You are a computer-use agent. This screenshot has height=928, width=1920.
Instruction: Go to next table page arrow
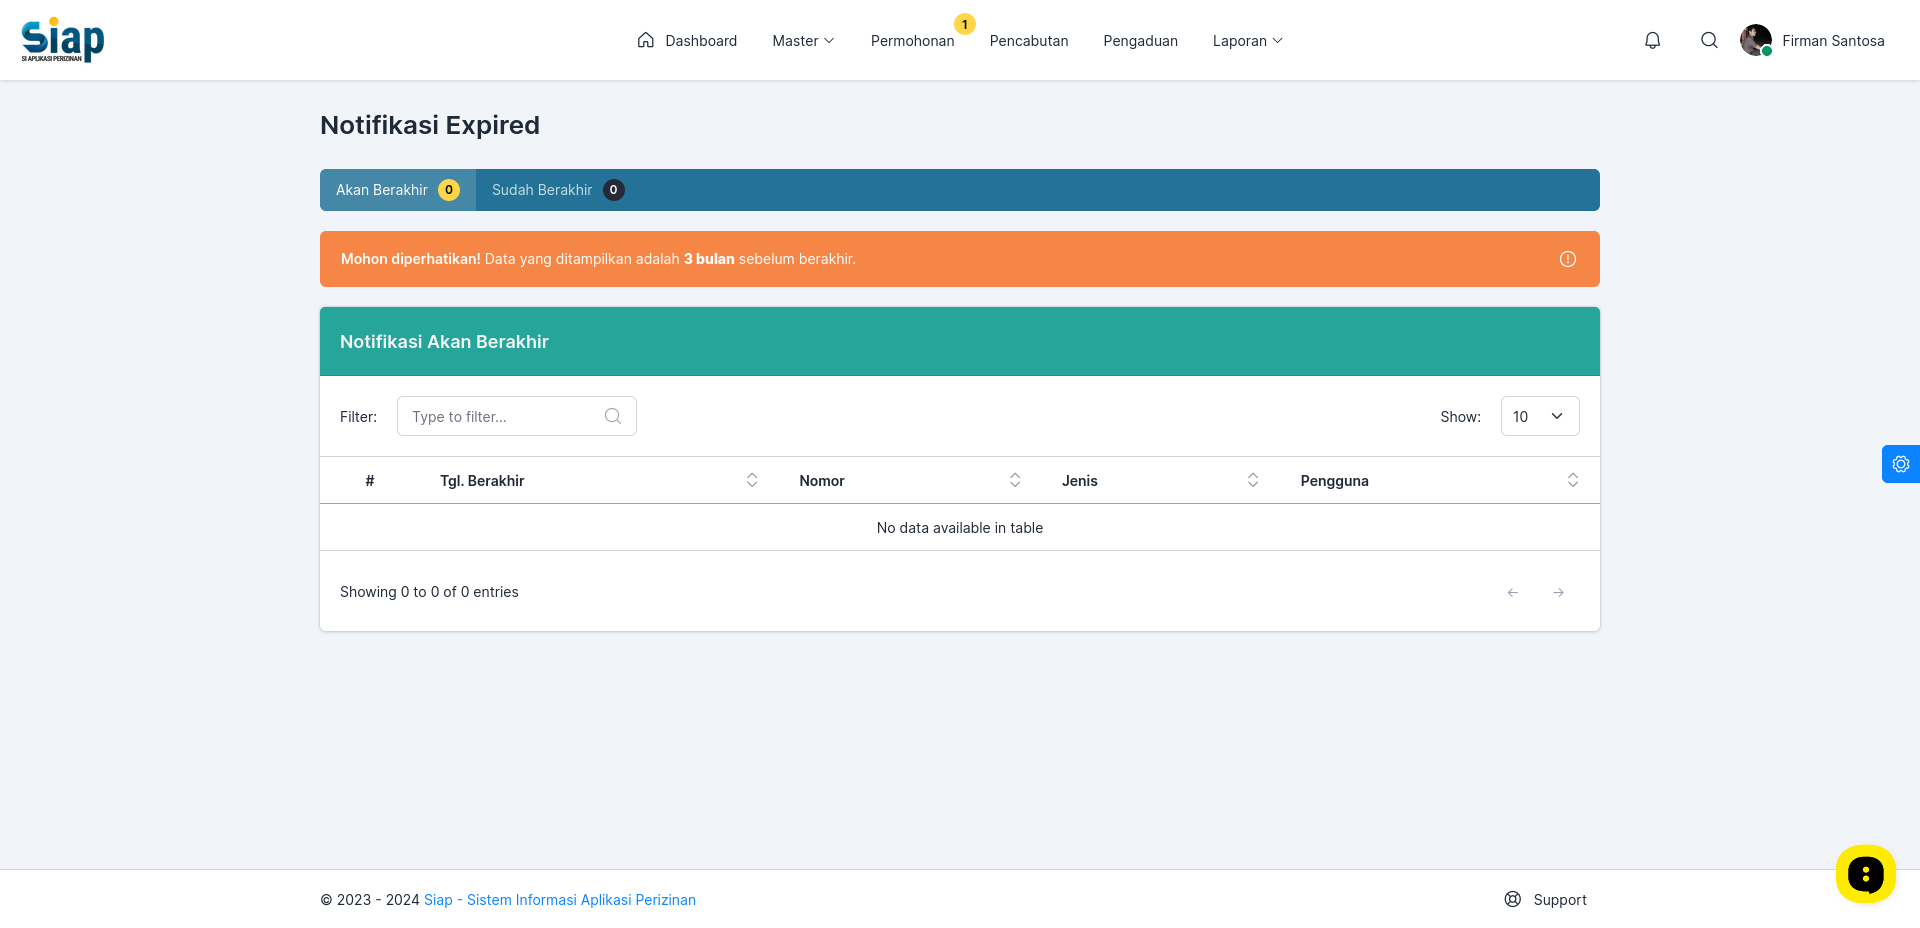(x=1558, y=592)
